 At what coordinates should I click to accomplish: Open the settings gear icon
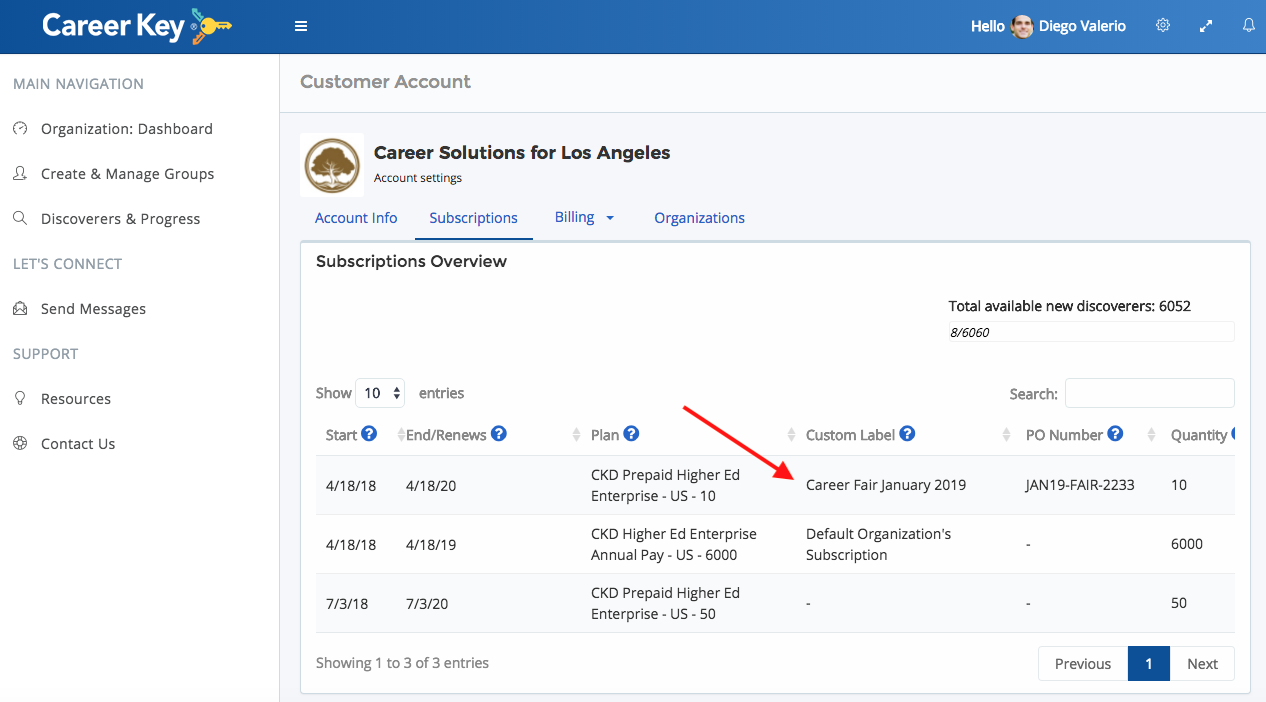(x=1163, y=26)
